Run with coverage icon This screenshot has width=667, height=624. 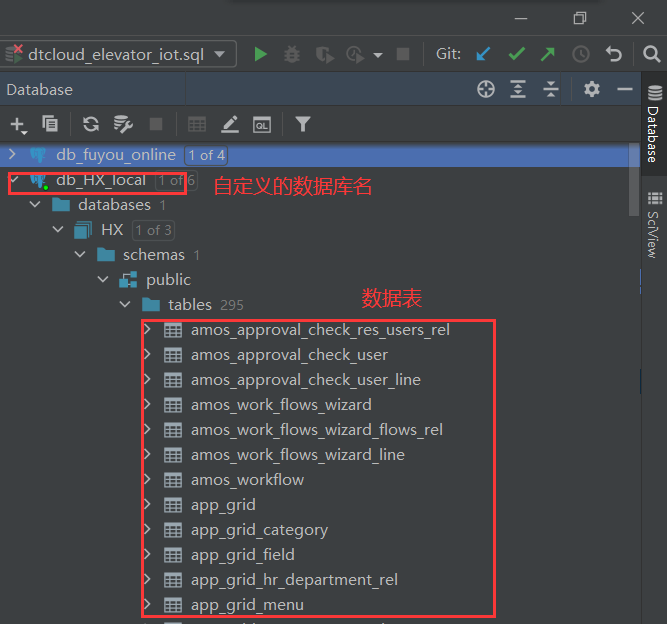point(325,55)
